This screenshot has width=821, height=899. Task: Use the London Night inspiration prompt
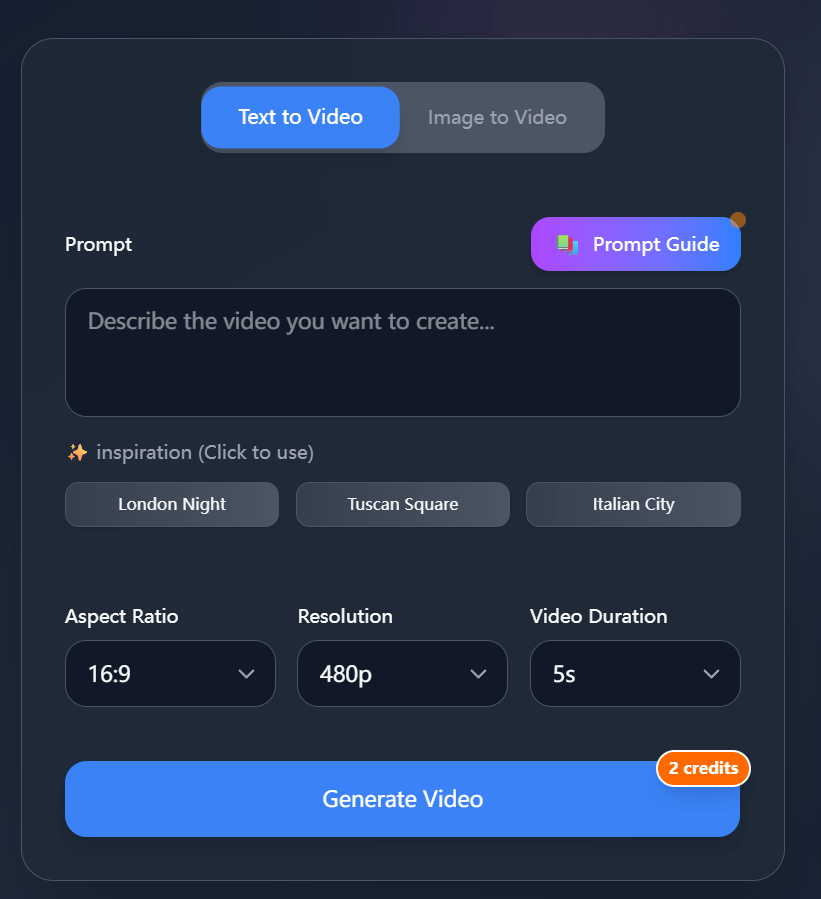(171, 504)
